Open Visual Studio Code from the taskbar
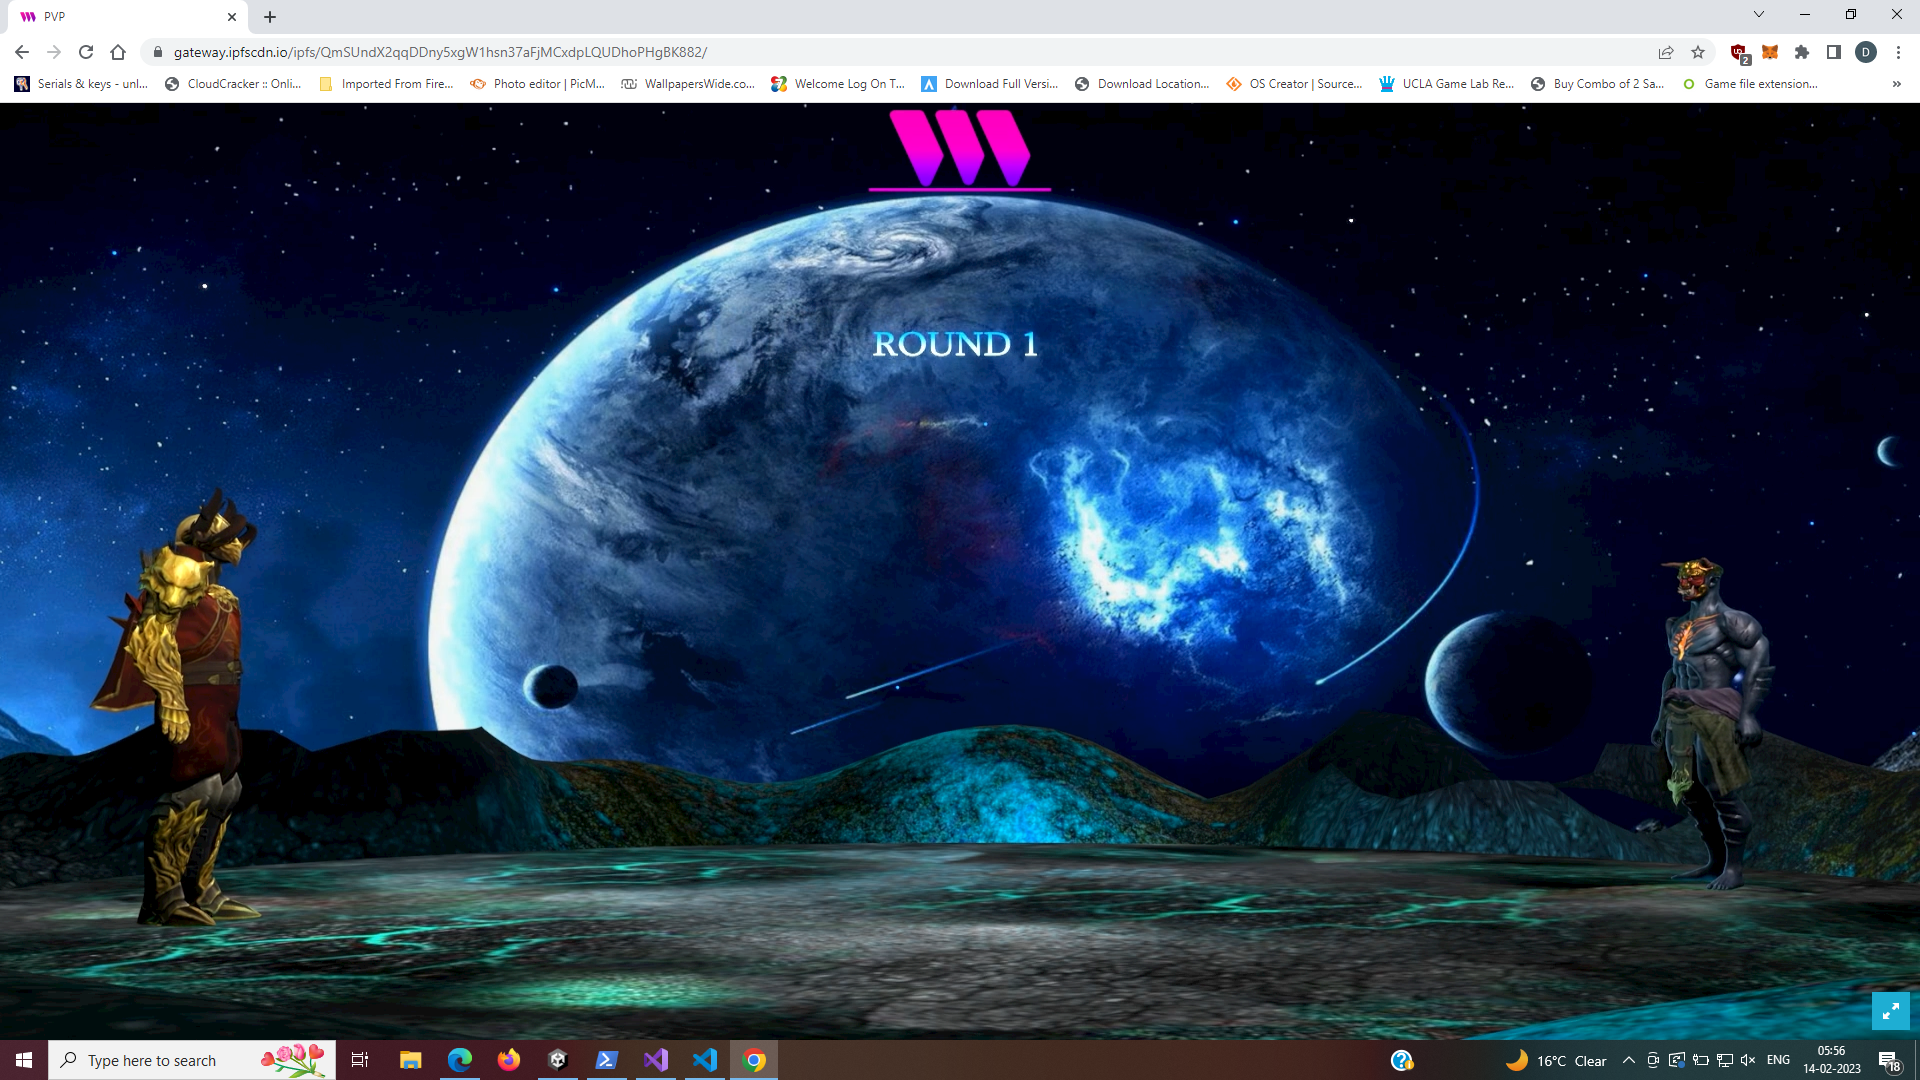1920x1080 pixels. (x=705, y=1060)
